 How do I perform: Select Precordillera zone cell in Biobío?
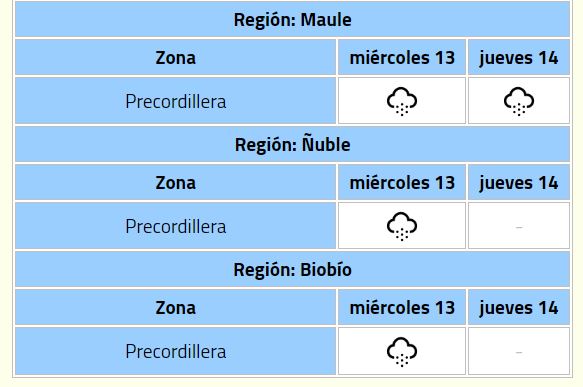click(x=175, y=351)
